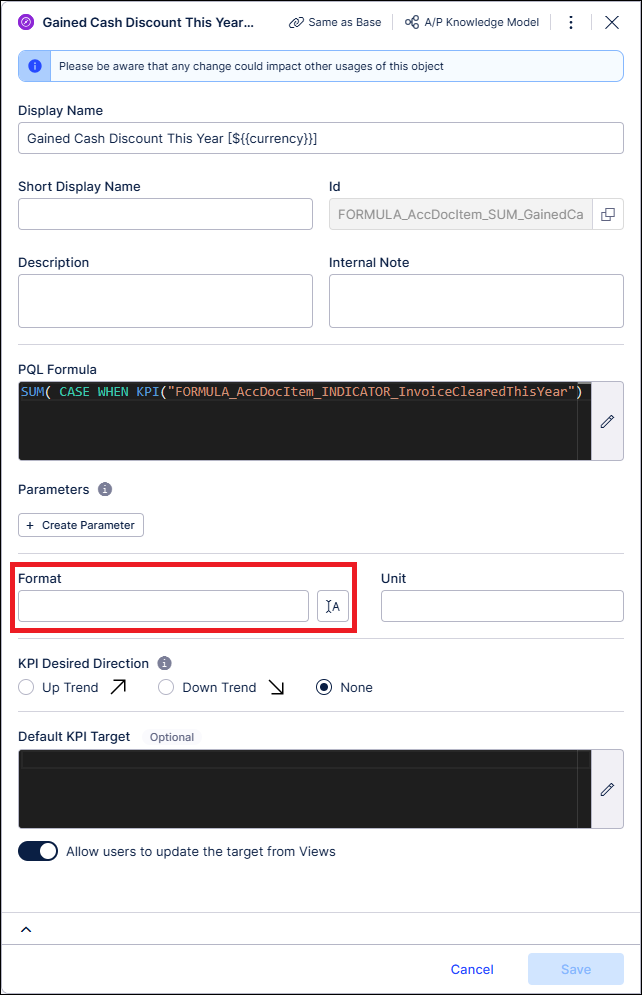642x995 pixels.
Task: Collapse the section with the bottom chevron
Action: point(26,930)
